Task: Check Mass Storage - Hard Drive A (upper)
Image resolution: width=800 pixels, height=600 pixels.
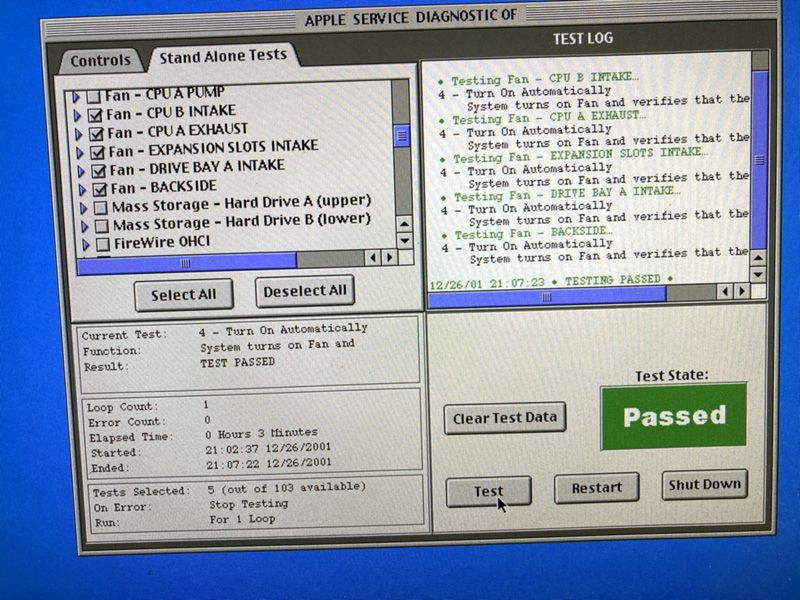Action: 100,207
